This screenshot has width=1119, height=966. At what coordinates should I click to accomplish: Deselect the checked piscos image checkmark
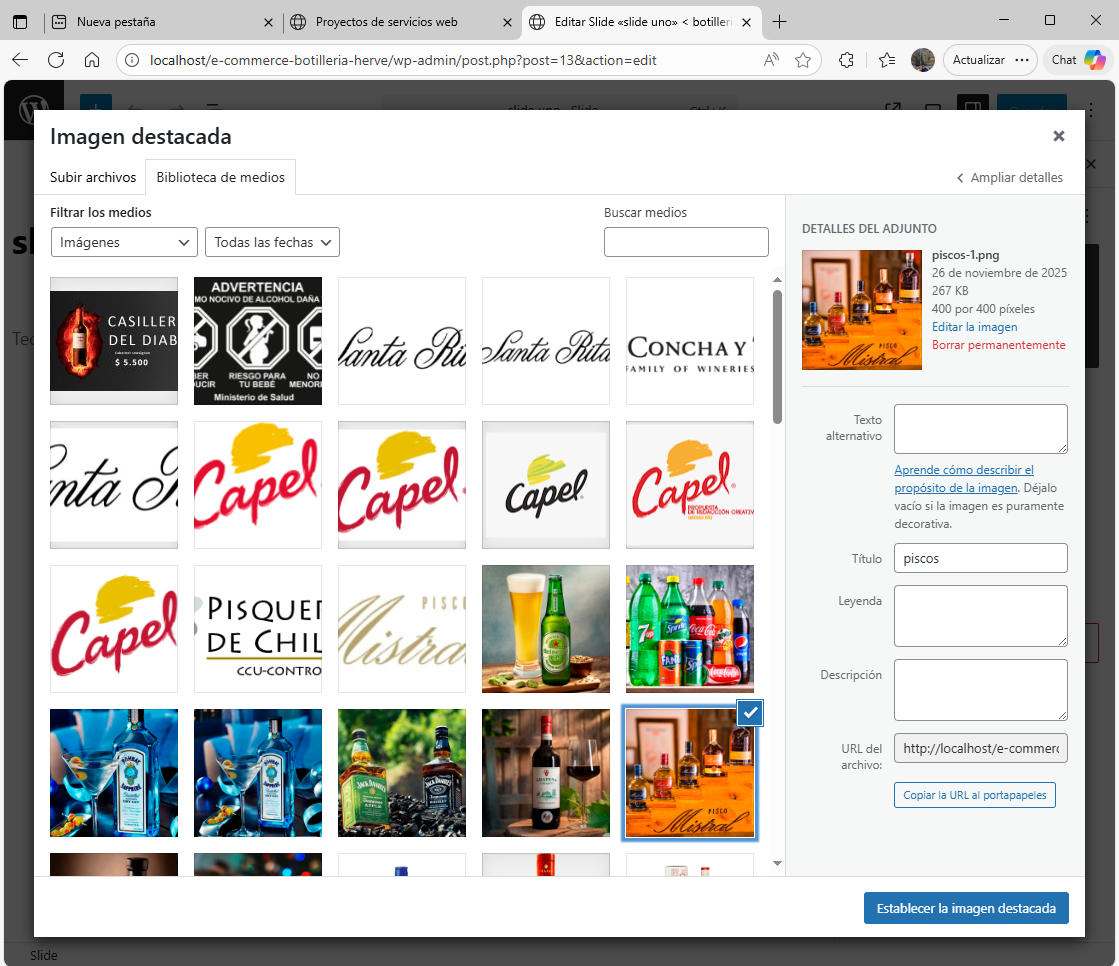coord(750,712)
